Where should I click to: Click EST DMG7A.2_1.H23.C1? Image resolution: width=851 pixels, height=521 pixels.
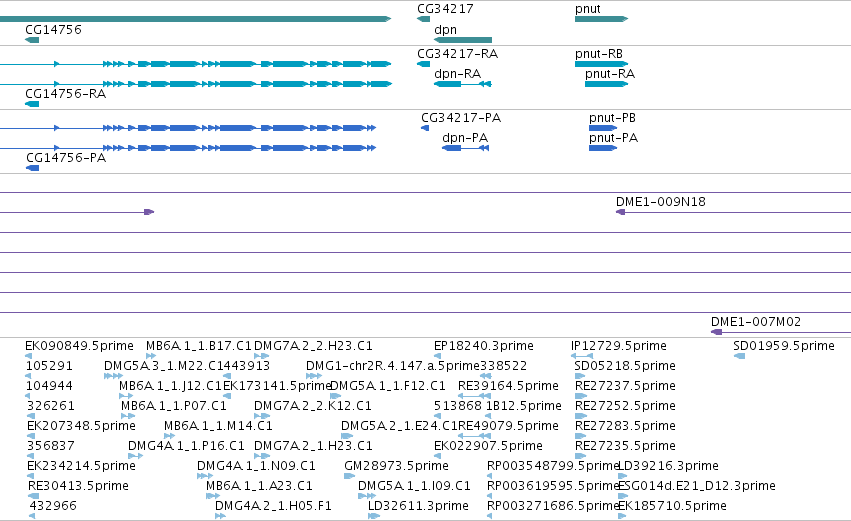point(313,446)
